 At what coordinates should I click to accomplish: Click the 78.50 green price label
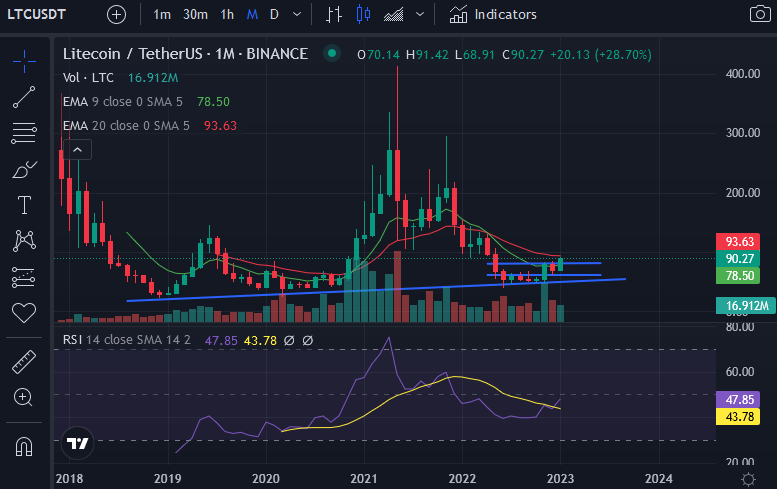pos(738,275)
